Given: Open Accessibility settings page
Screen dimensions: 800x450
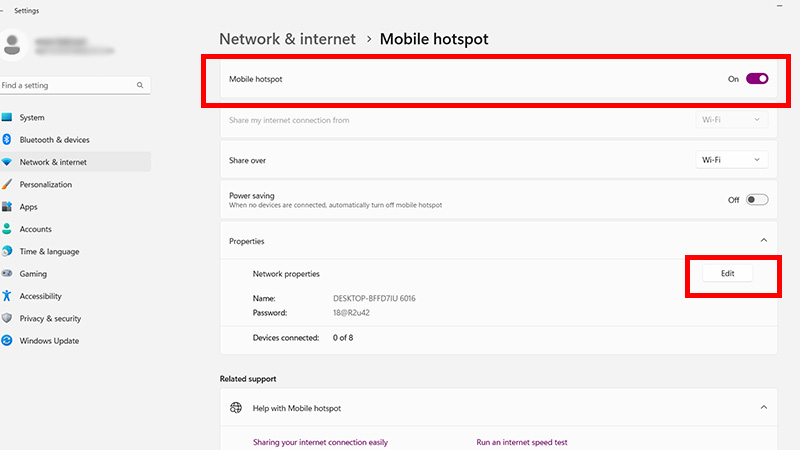Looking at the screenshot, I should 40,296.
